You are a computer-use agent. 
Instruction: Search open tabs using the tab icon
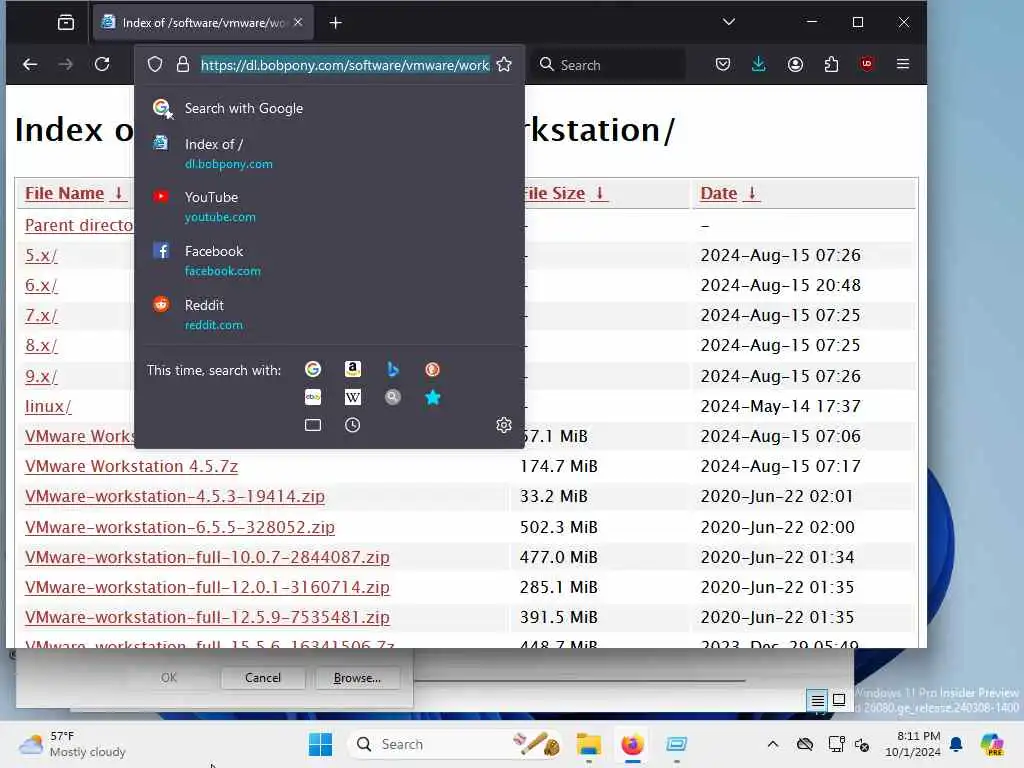click(x=313, y=425)
